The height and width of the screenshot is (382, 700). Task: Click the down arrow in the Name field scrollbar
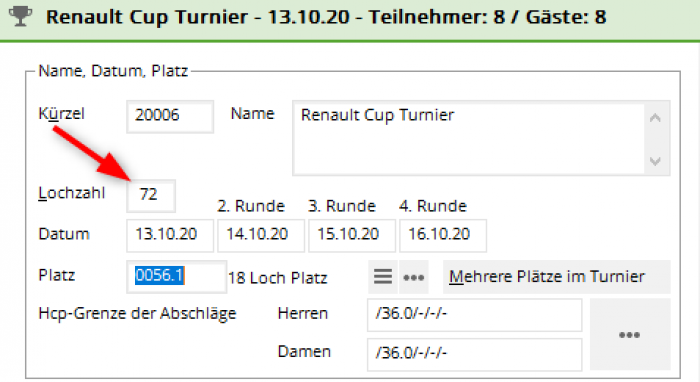click(655, 161)
